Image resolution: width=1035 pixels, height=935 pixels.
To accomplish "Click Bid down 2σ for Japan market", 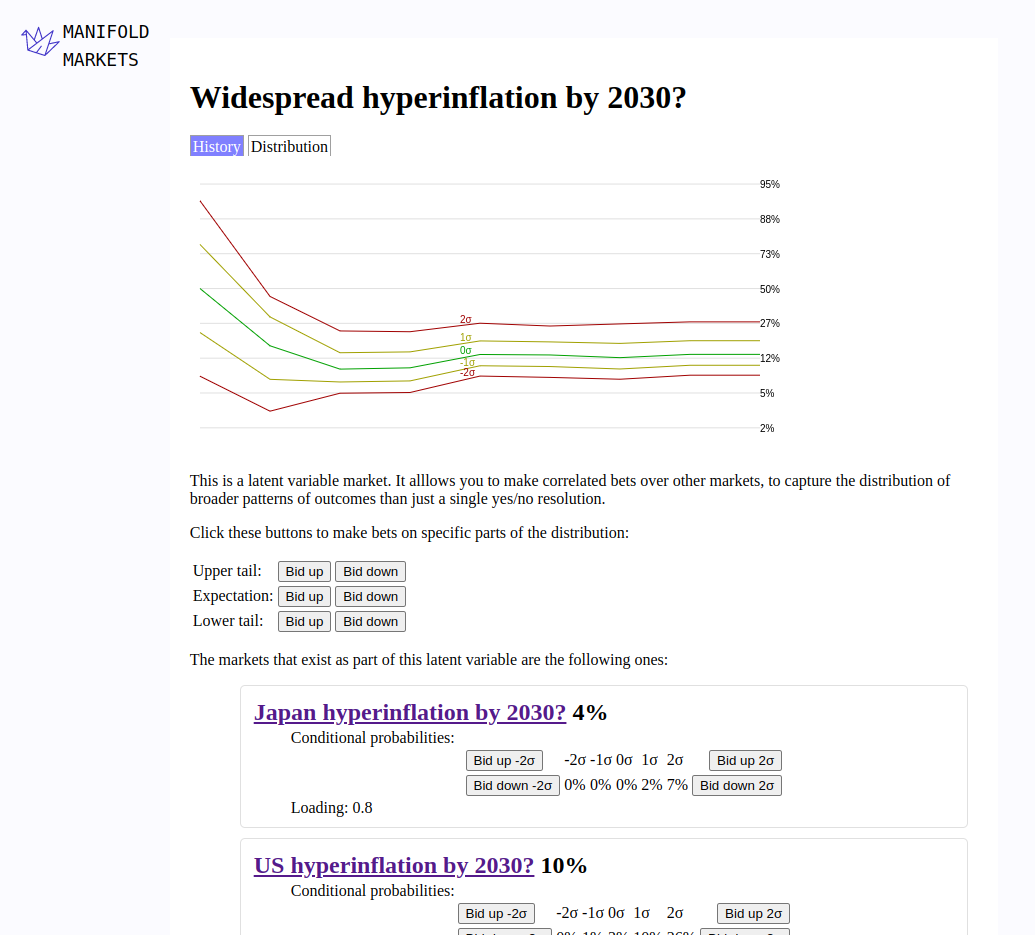I will 737,786.
